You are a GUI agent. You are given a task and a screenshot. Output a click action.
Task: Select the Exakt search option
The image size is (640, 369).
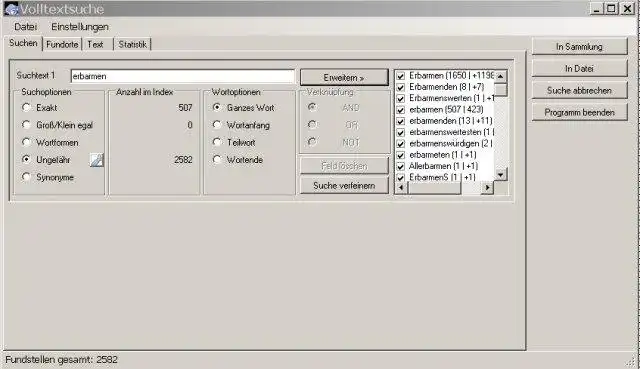tap(27, 107)
